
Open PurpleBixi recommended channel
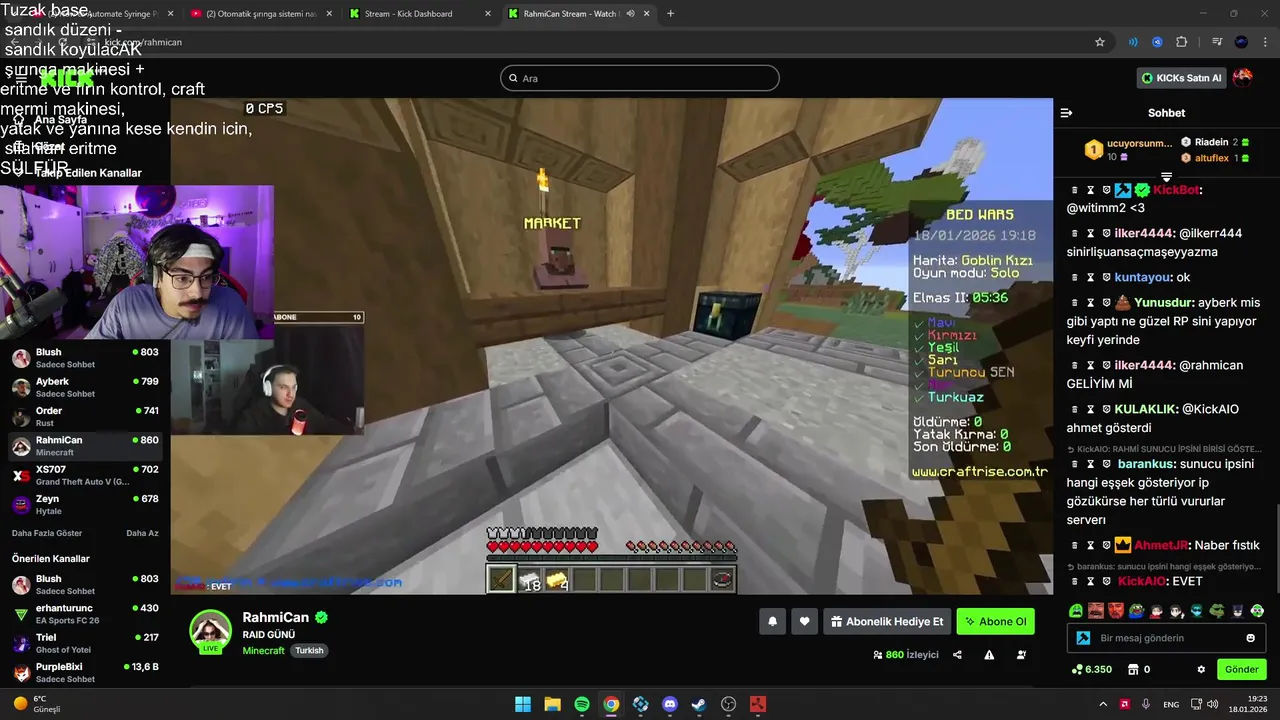85,672
